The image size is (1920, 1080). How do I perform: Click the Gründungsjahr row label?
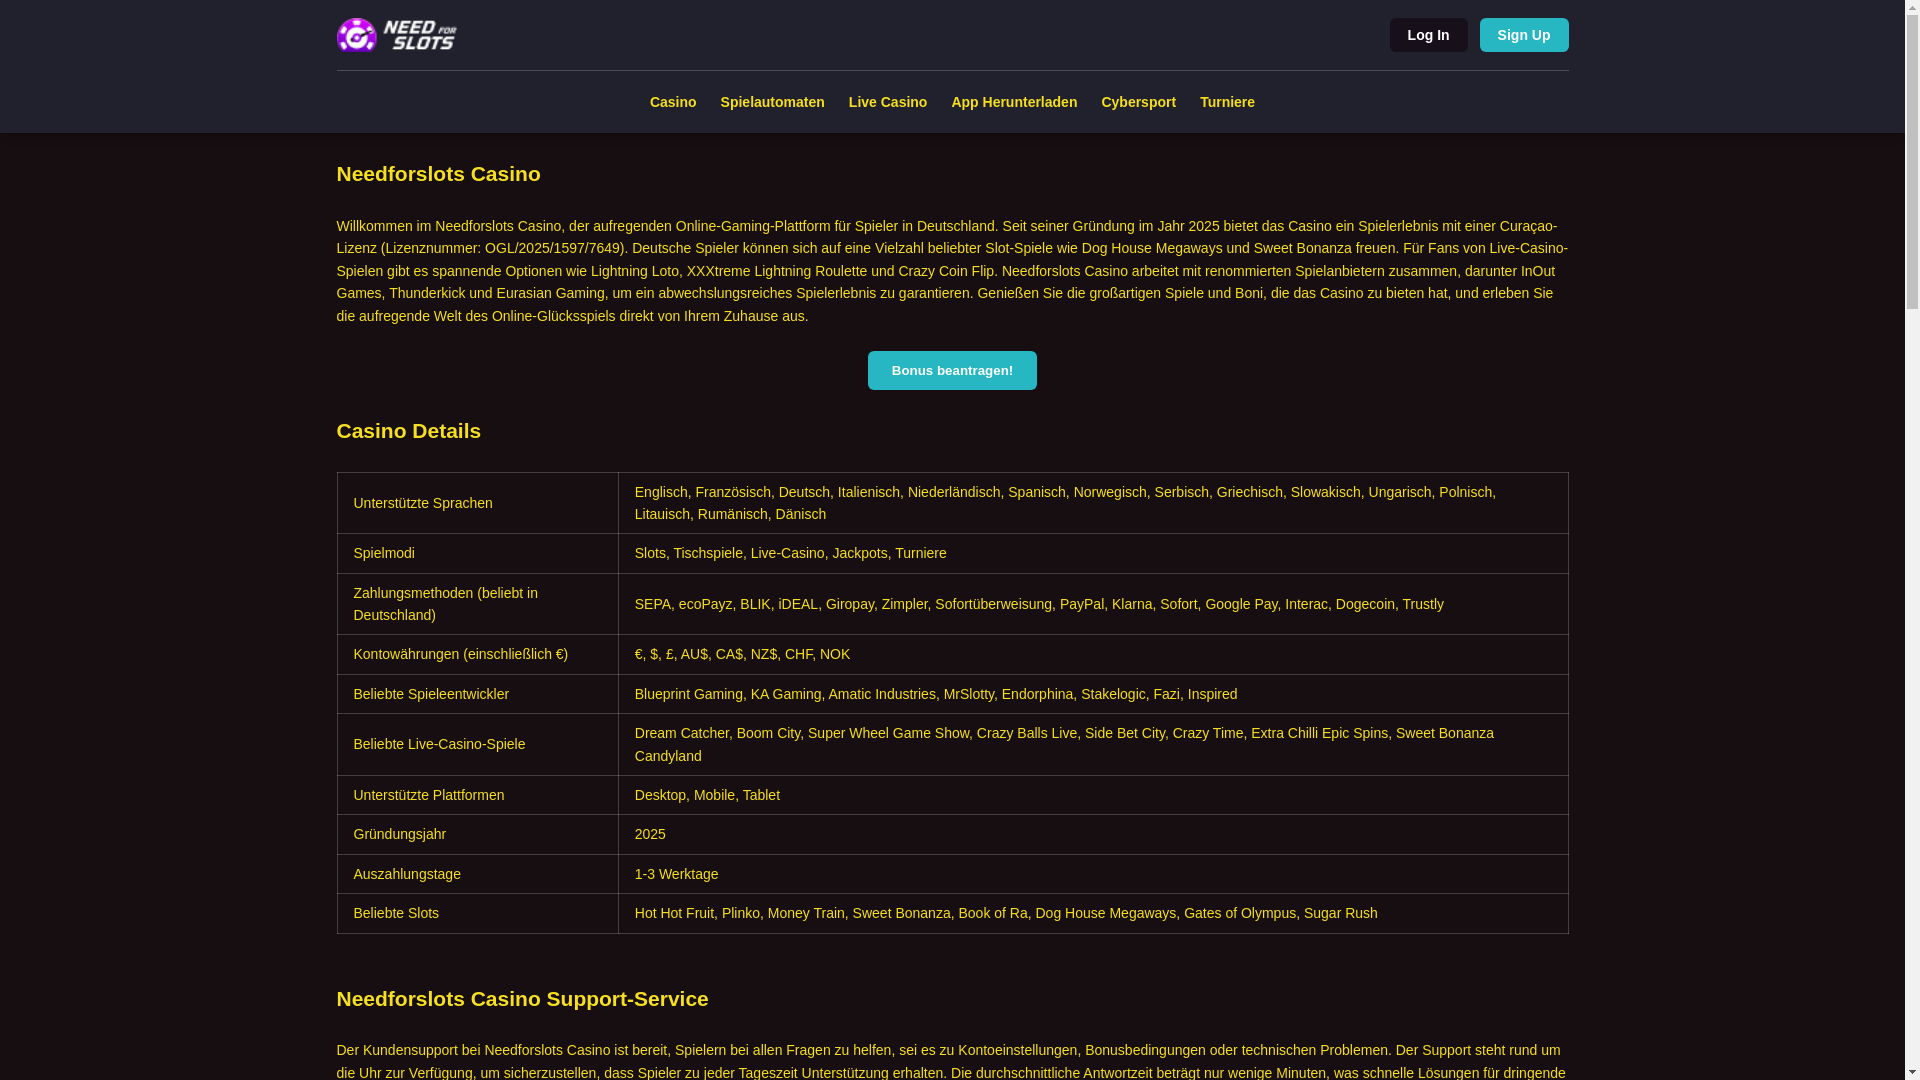[x=400, y=834]
